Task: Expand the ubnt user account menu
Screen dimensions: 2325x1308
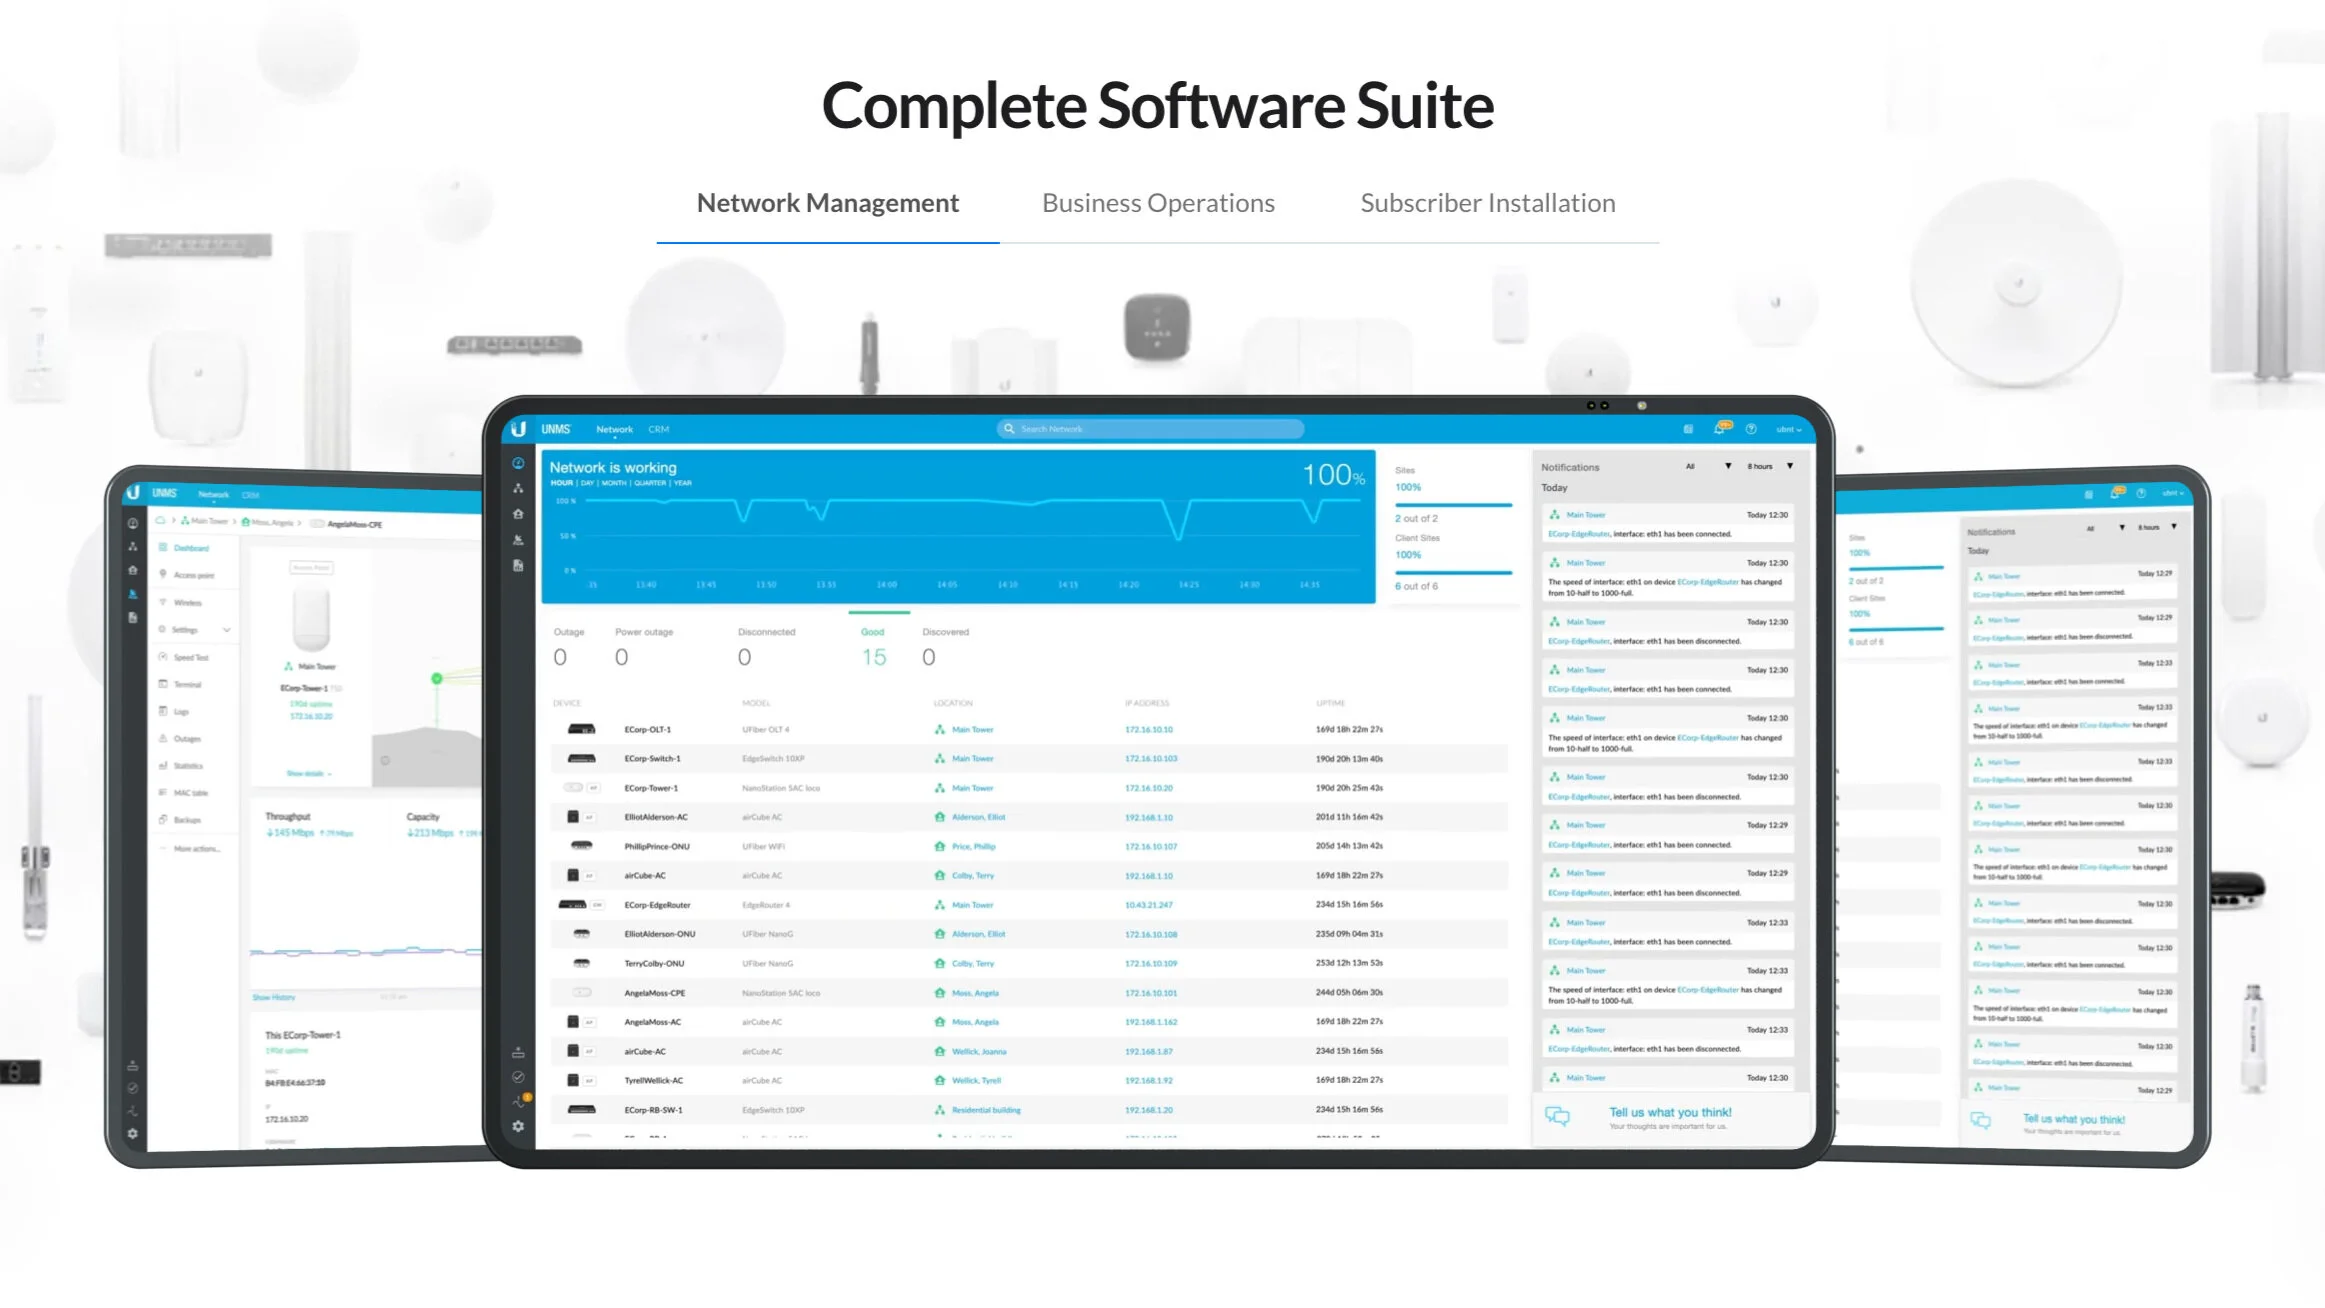Action: point(1789,429)
